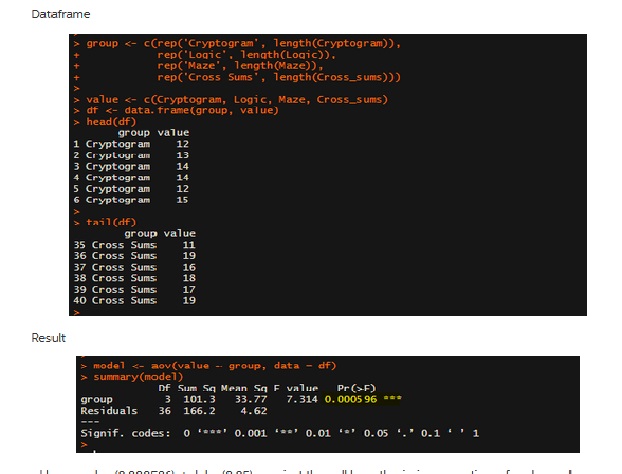This screenshot has width=622, height=474.
Task: Click the highlighted p-value 0.000596
Action: point(351,399)
